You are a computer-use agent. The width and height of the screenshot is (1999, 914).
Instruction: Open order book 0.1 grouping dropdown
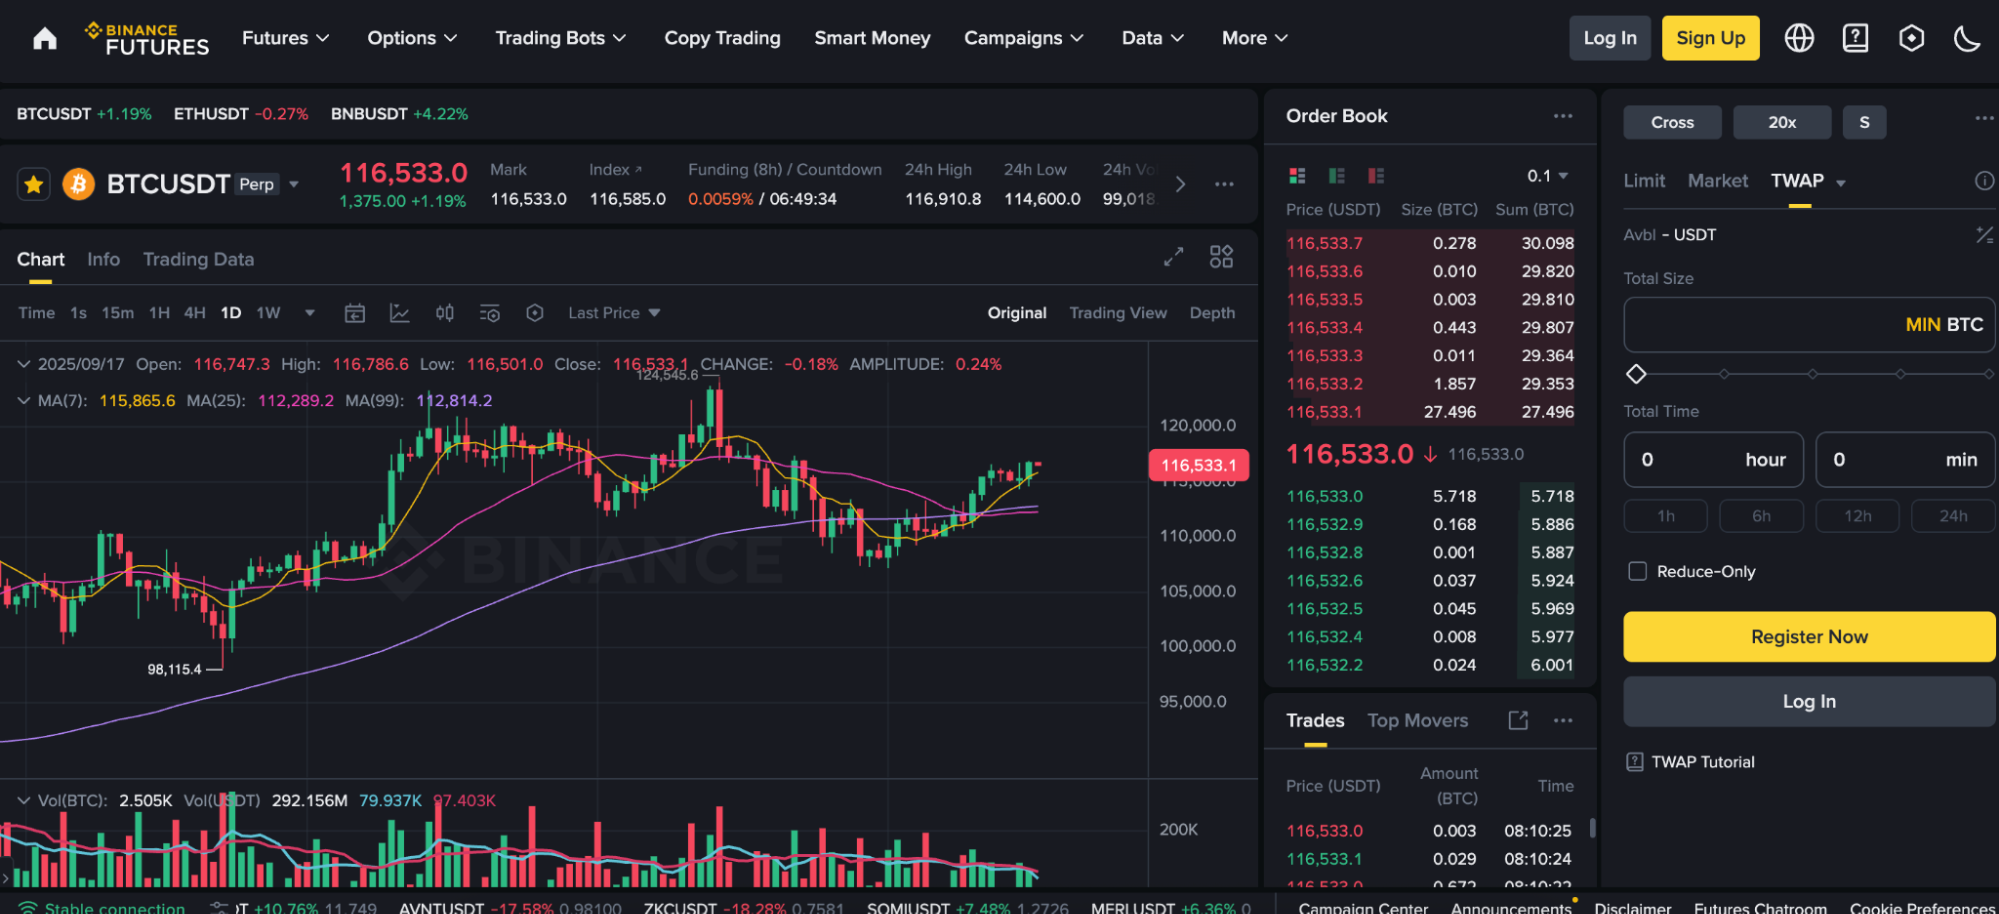pos(1547,176)
